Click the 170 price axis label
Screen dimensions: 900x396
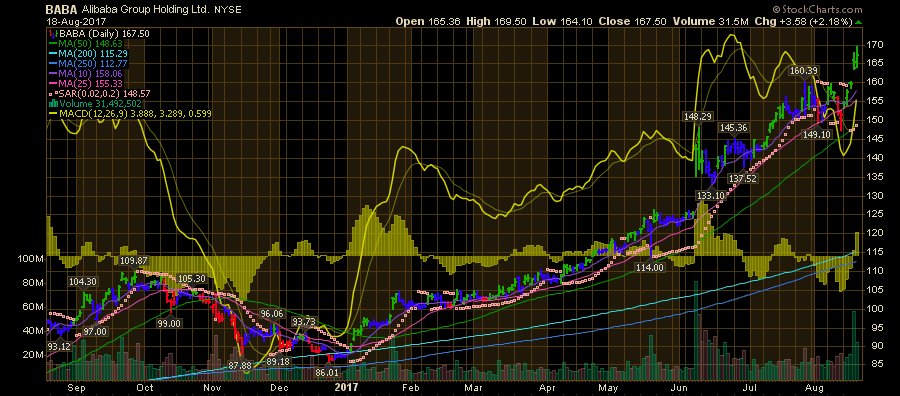pos(874,44)
